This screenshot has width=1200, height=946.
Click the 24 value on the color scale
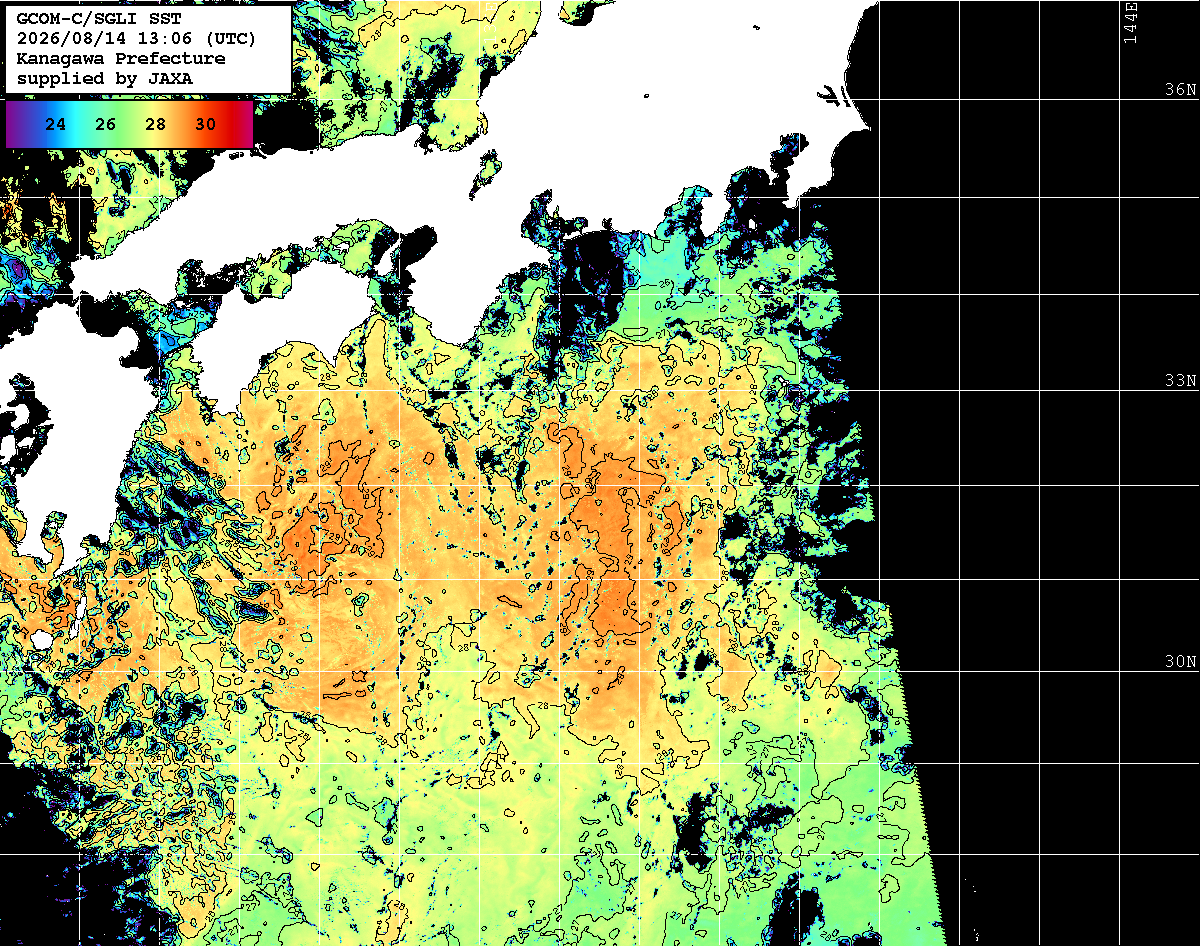pyautogui.click(x=56, y=124)
